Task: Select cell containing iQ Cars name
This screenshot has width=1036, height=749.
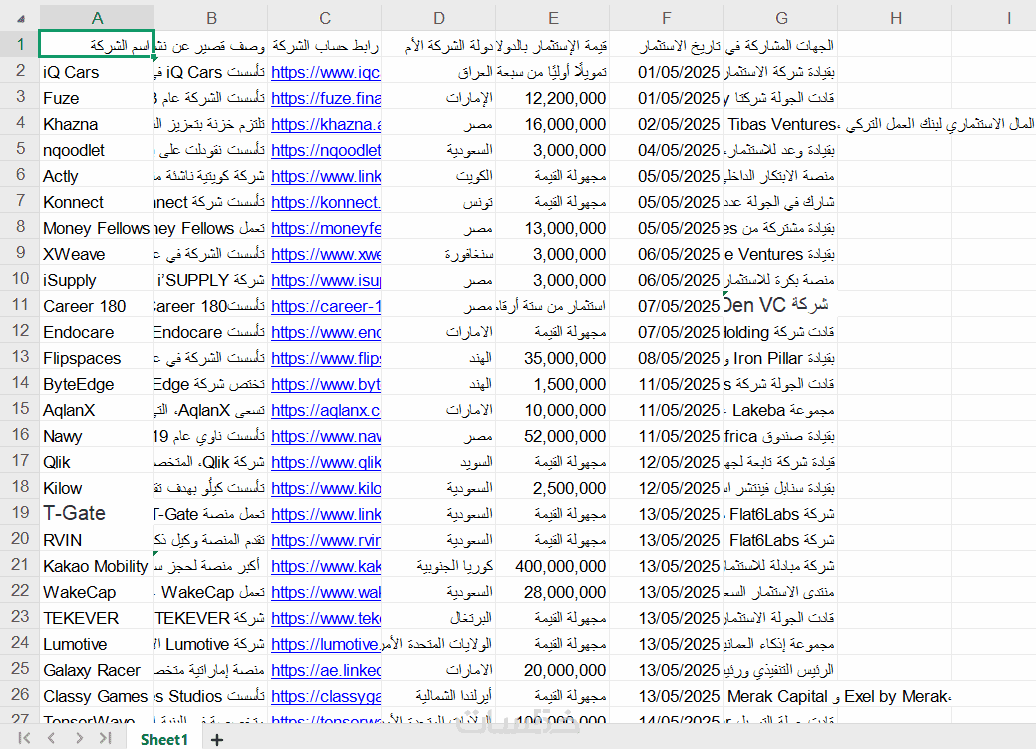Action: [97, 71]
